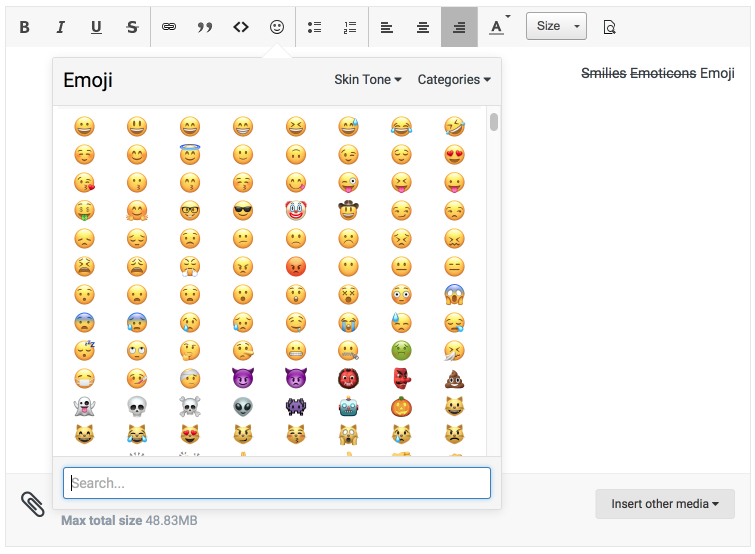
Task: Toggle numbered list
Action: point(350,27)
